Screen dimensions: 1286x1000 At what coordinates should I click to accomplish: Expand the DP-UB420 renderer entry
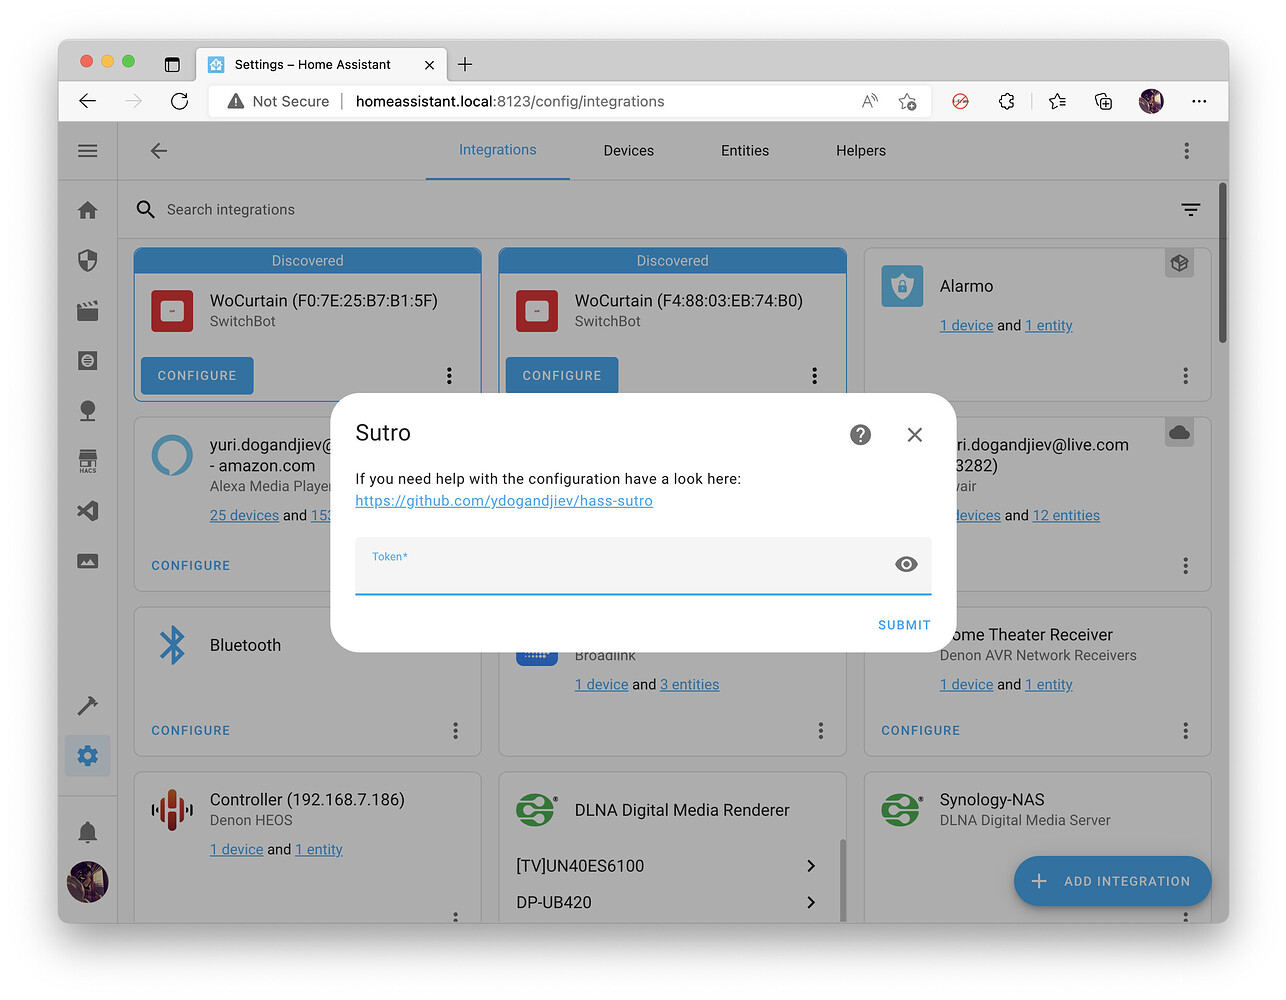(x=810, y=901)
